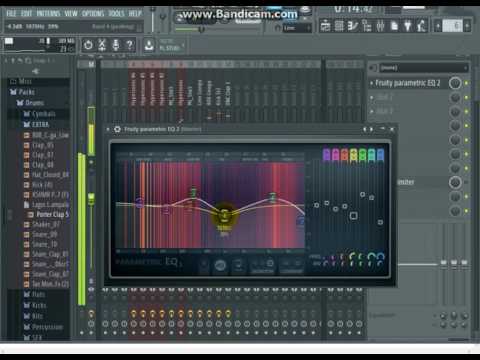Screen dimensions: 480x360
Task: Select the blue band 7 handle in EQ graph
Action: [x=301, y=221]
